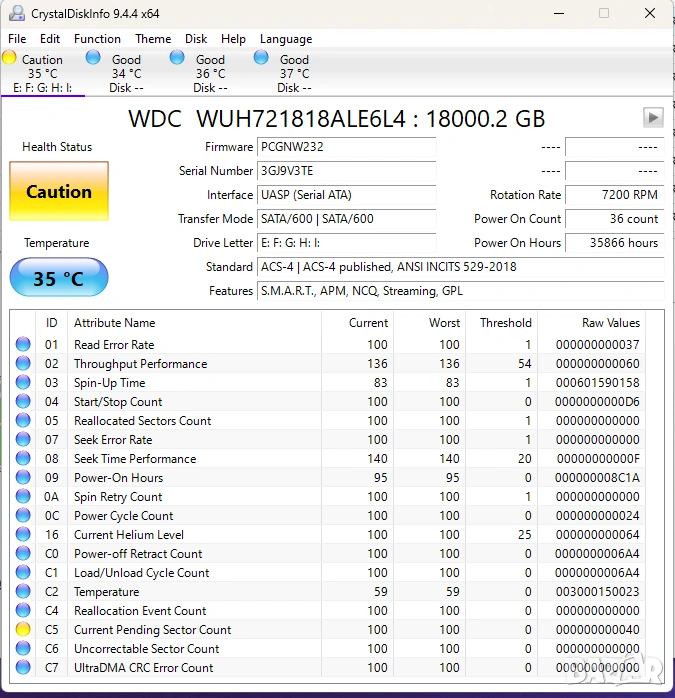Click the next disk arrow button
This screenshot has width=675, height=698.
point(653,118)
